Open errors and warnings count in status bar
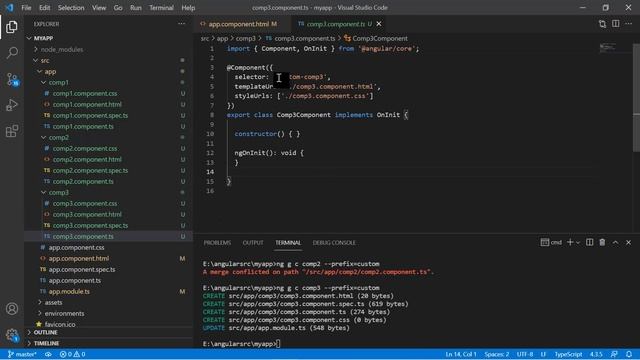 pos(73,354)
